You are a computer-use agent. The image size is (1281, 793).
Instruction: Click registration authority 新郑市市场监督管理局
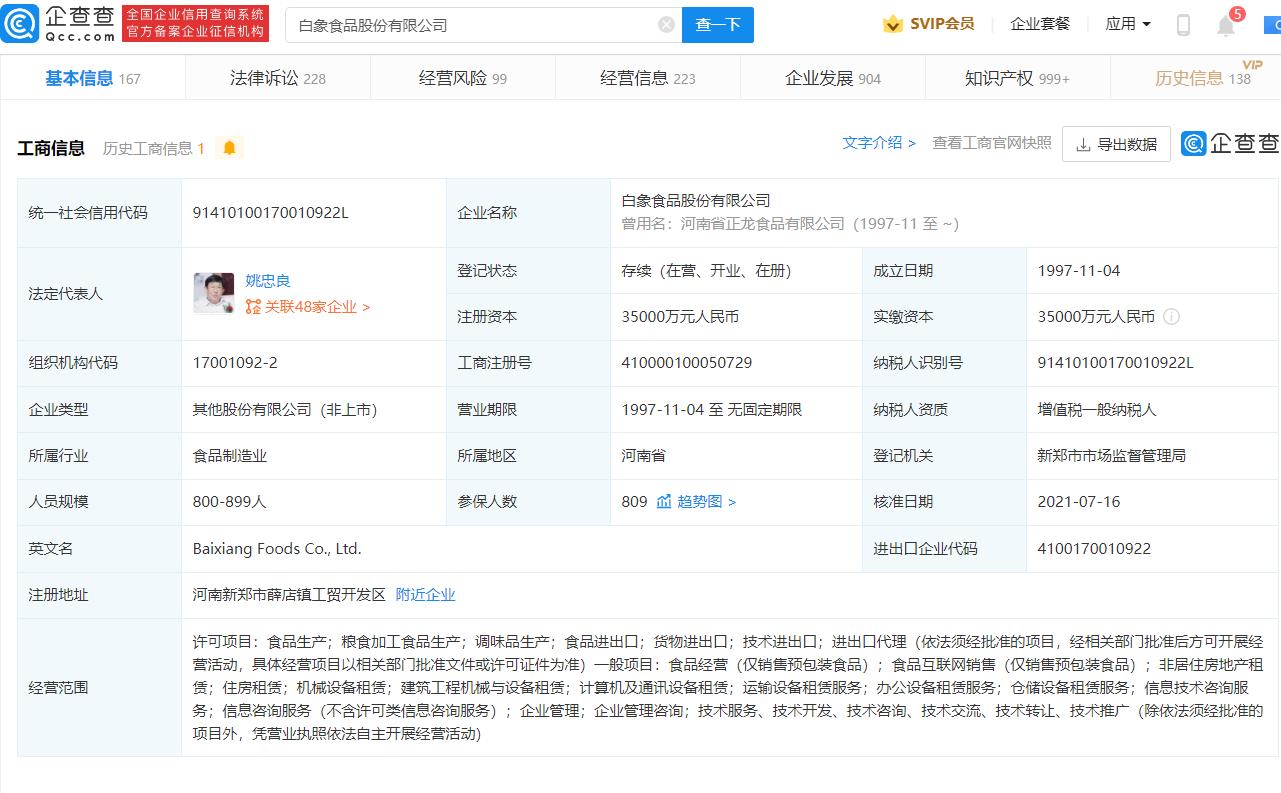coord(1112,456)
